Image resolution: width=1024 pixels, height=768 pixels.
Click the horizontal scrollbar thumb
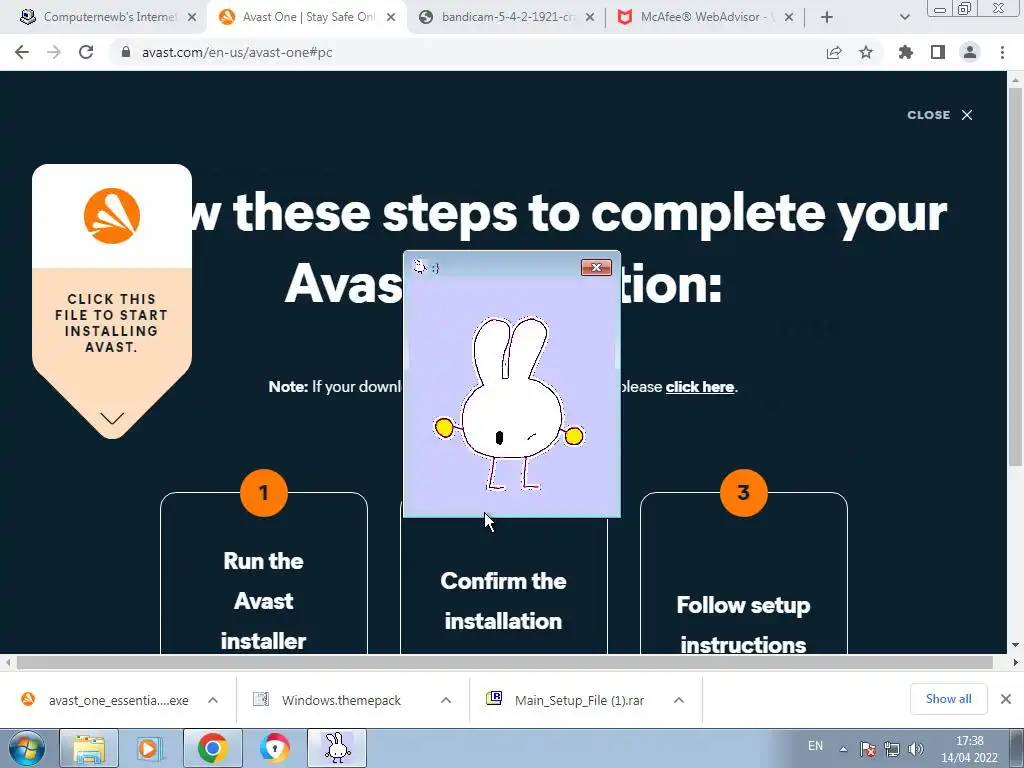pyautogui.click(x=504, y=662)
